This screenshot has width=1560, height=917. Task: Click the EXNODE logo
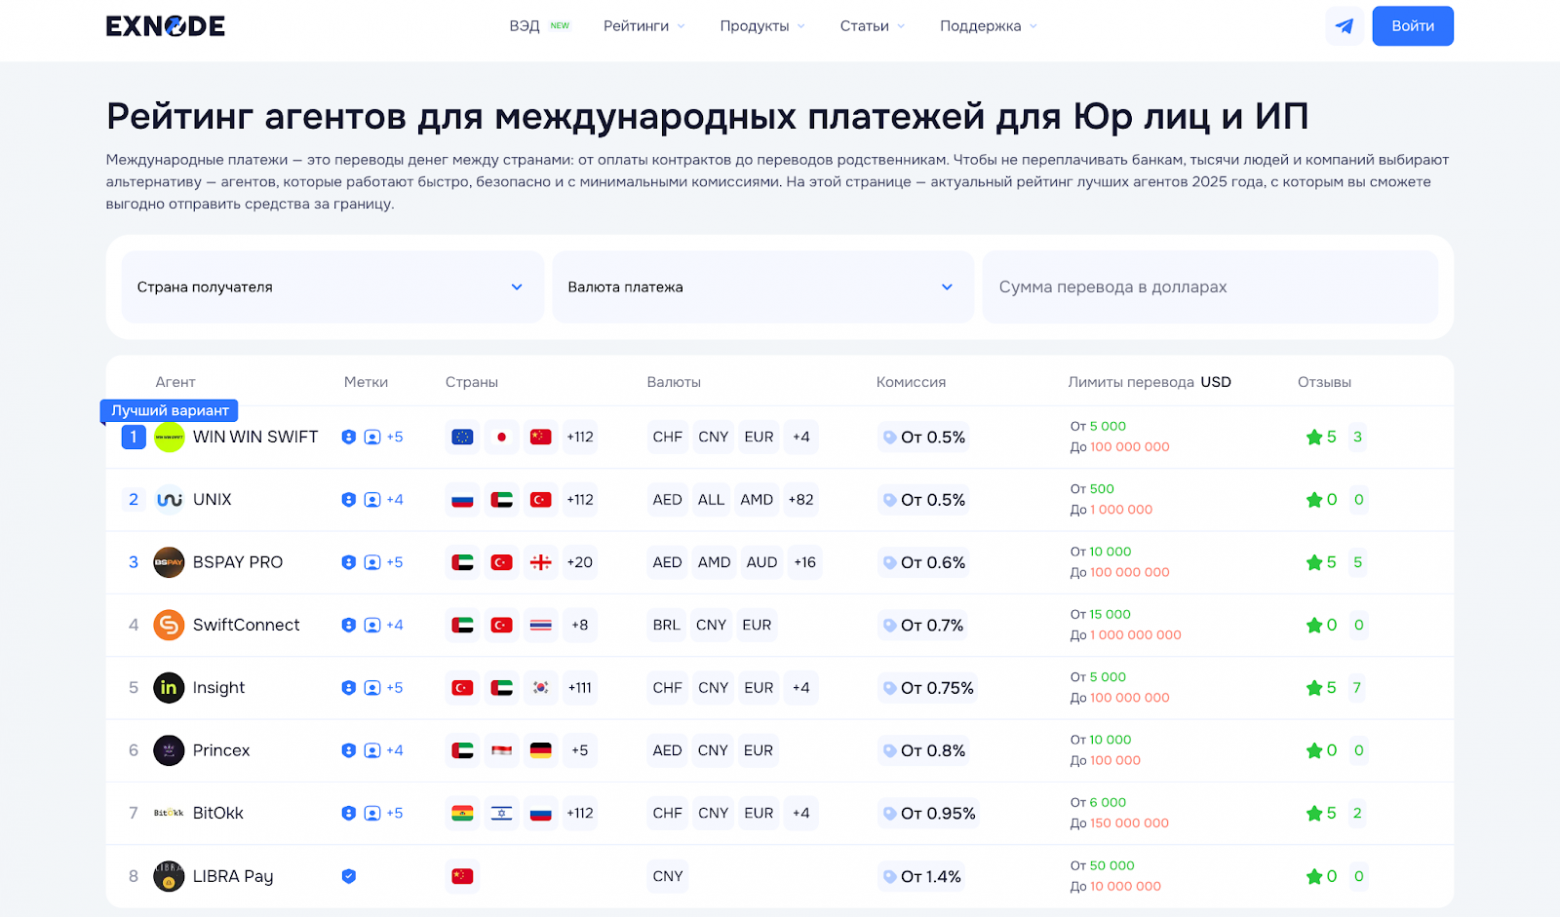tap(165, 26)
